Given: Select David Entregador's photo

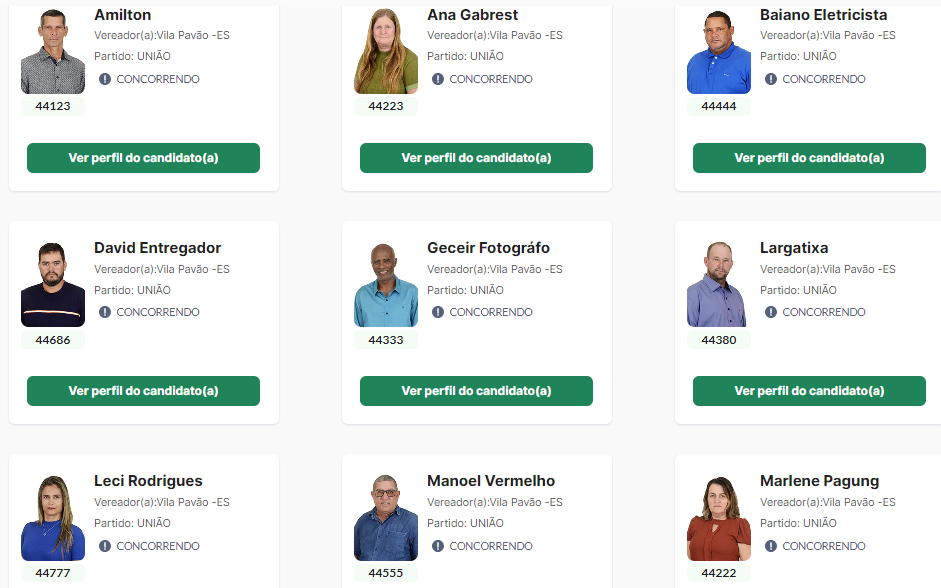Looking at the screenshot, I should pyautogui.click(x=53, y=284).
